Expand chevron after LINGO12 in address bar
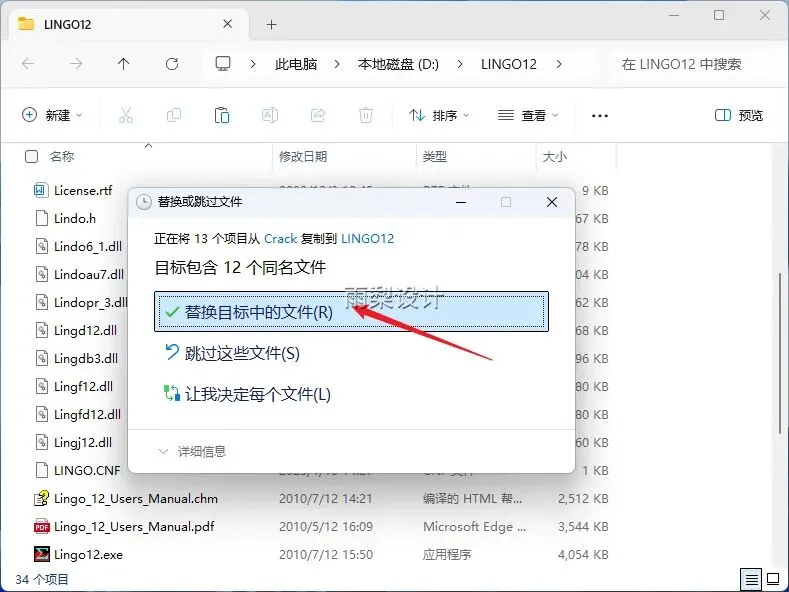 click(559, 64)
